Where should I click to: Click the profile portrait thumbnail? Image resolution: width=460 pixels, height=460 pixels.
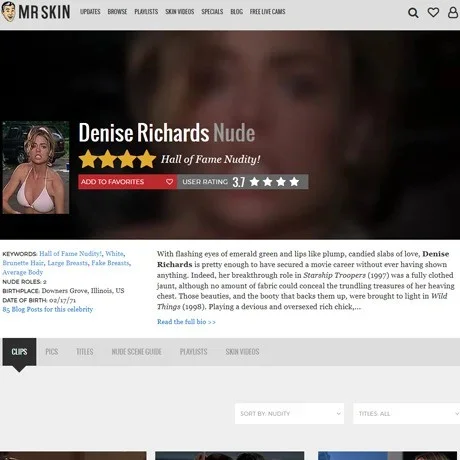(x=36, y=167)
